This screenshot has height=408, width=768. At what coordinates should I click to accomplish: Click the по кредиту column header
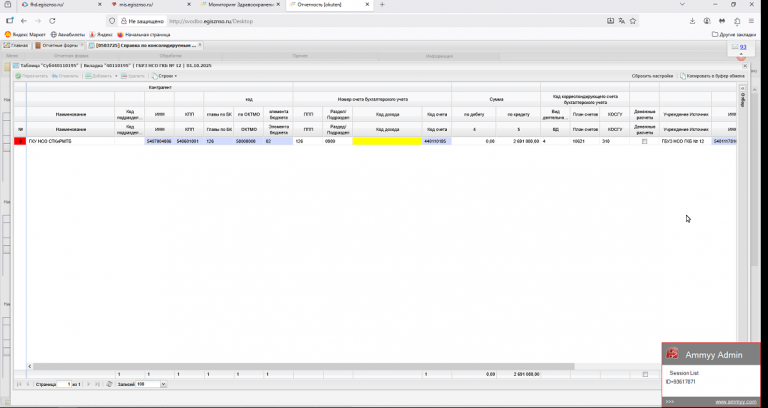coord(518,114)
